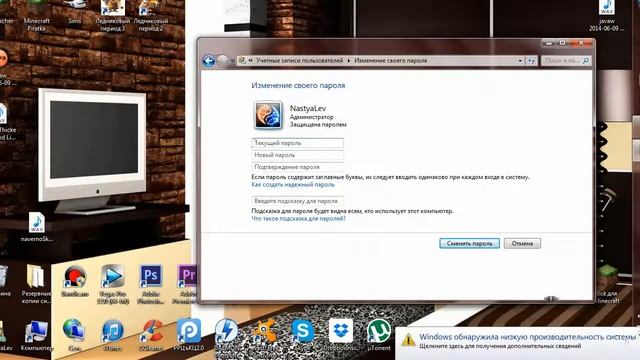Go back with the blue back arrow button

(209, 61)
